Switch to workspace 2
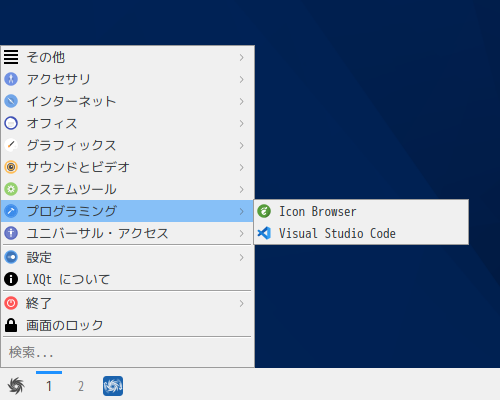This screenshot has height=400, width=500. [81, 386]
